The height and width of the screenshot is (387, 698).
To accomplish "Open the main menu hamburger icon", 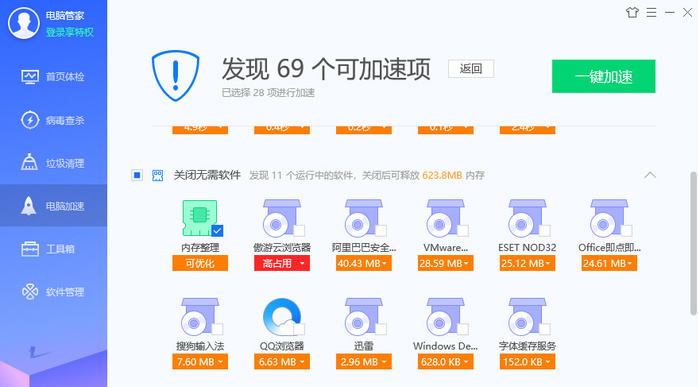I will (651, 12).
